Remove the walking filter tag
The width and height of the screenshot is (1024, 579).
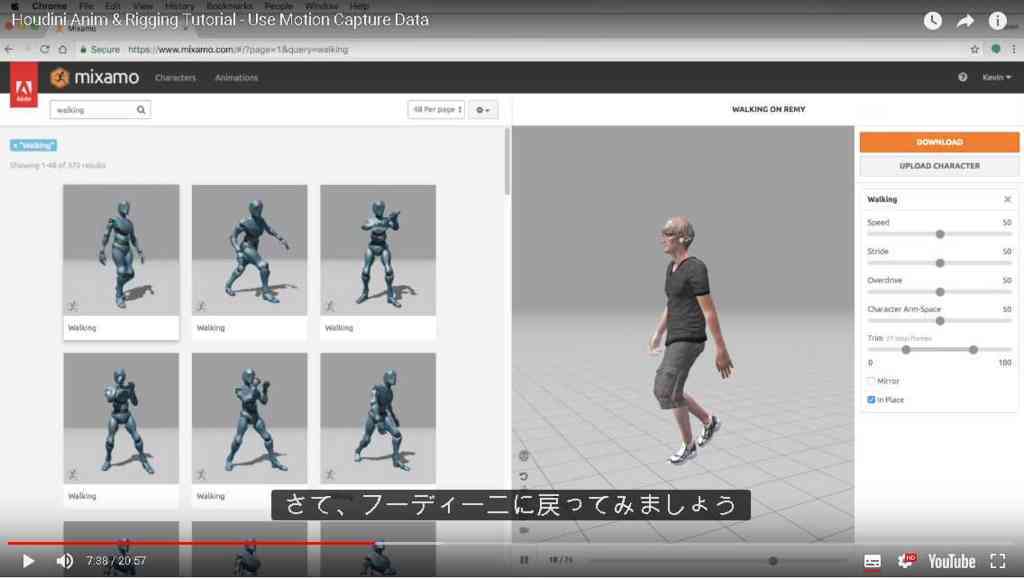33,146
